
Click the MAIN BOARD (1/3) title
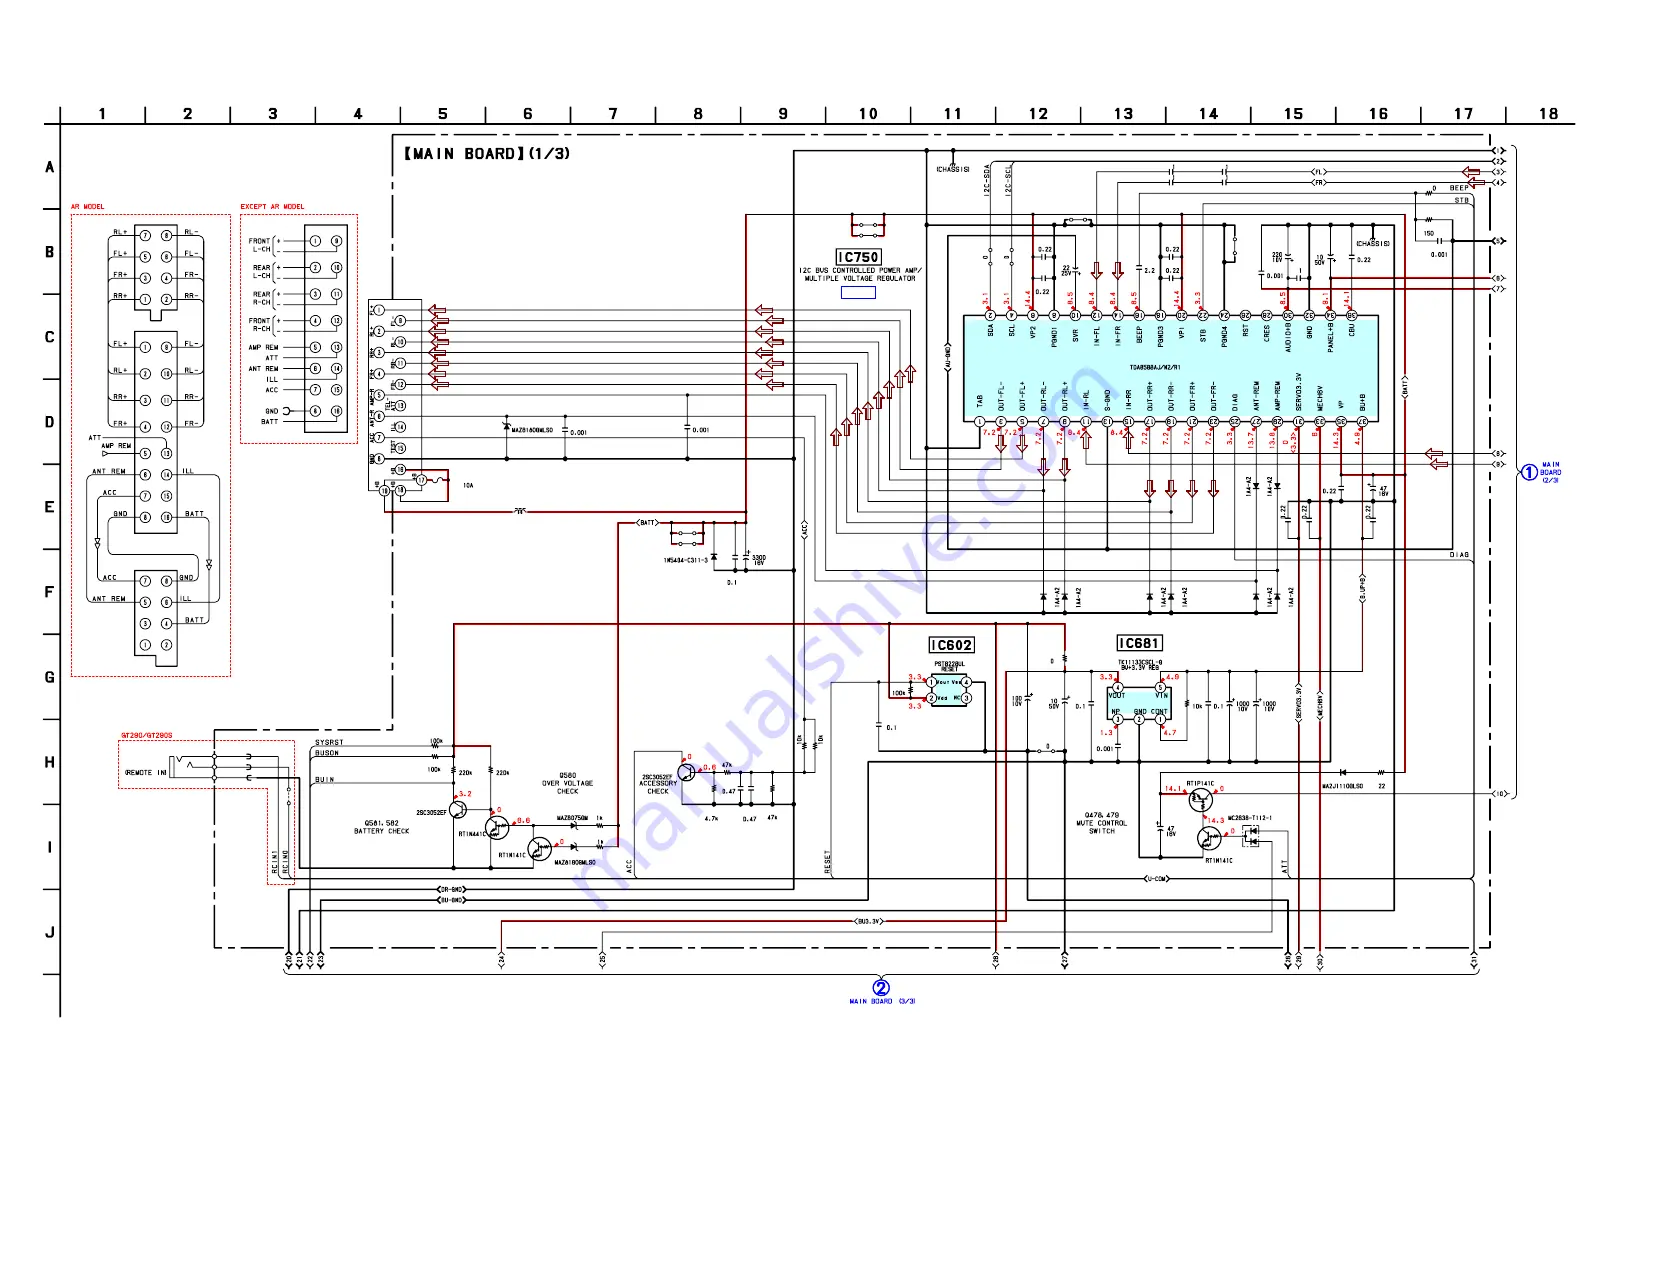click(x=487, y=153)
